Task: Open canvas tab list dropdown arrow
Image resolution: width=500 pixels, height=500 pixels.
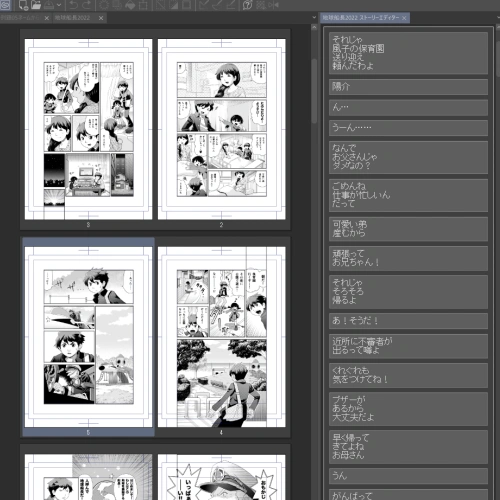Action: 314,18
